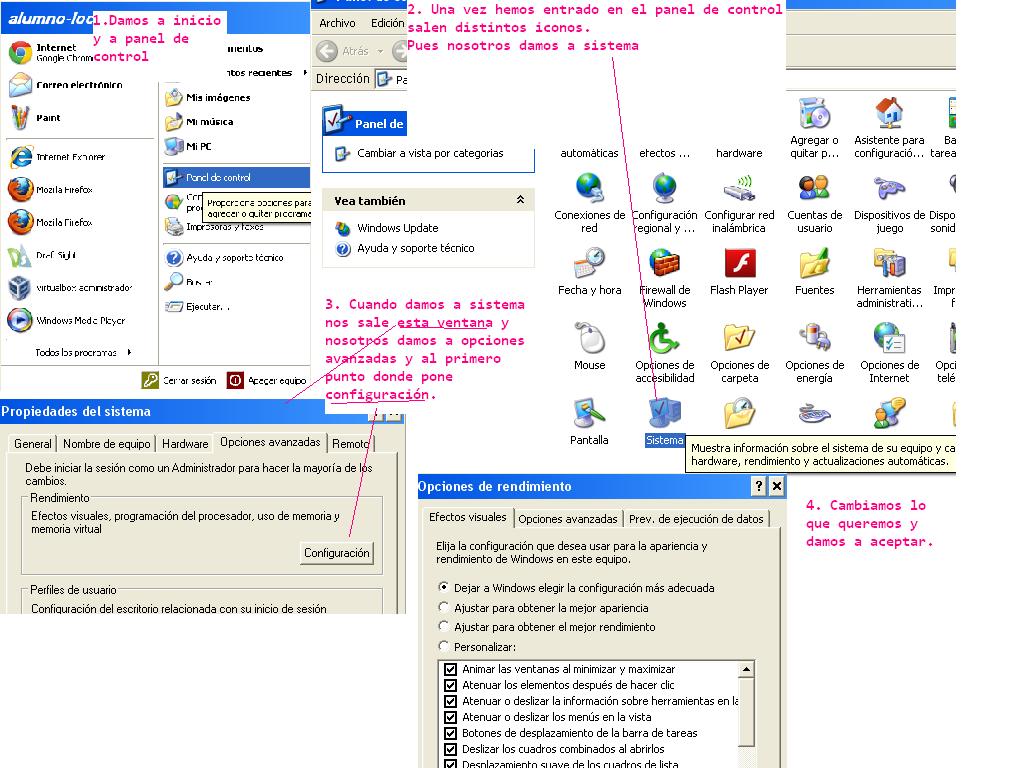The image size is (1024, 768).
Task: Select Opciones avanzadas tab in Opciones de rendimiento
Action: click(x=568, y=519)
